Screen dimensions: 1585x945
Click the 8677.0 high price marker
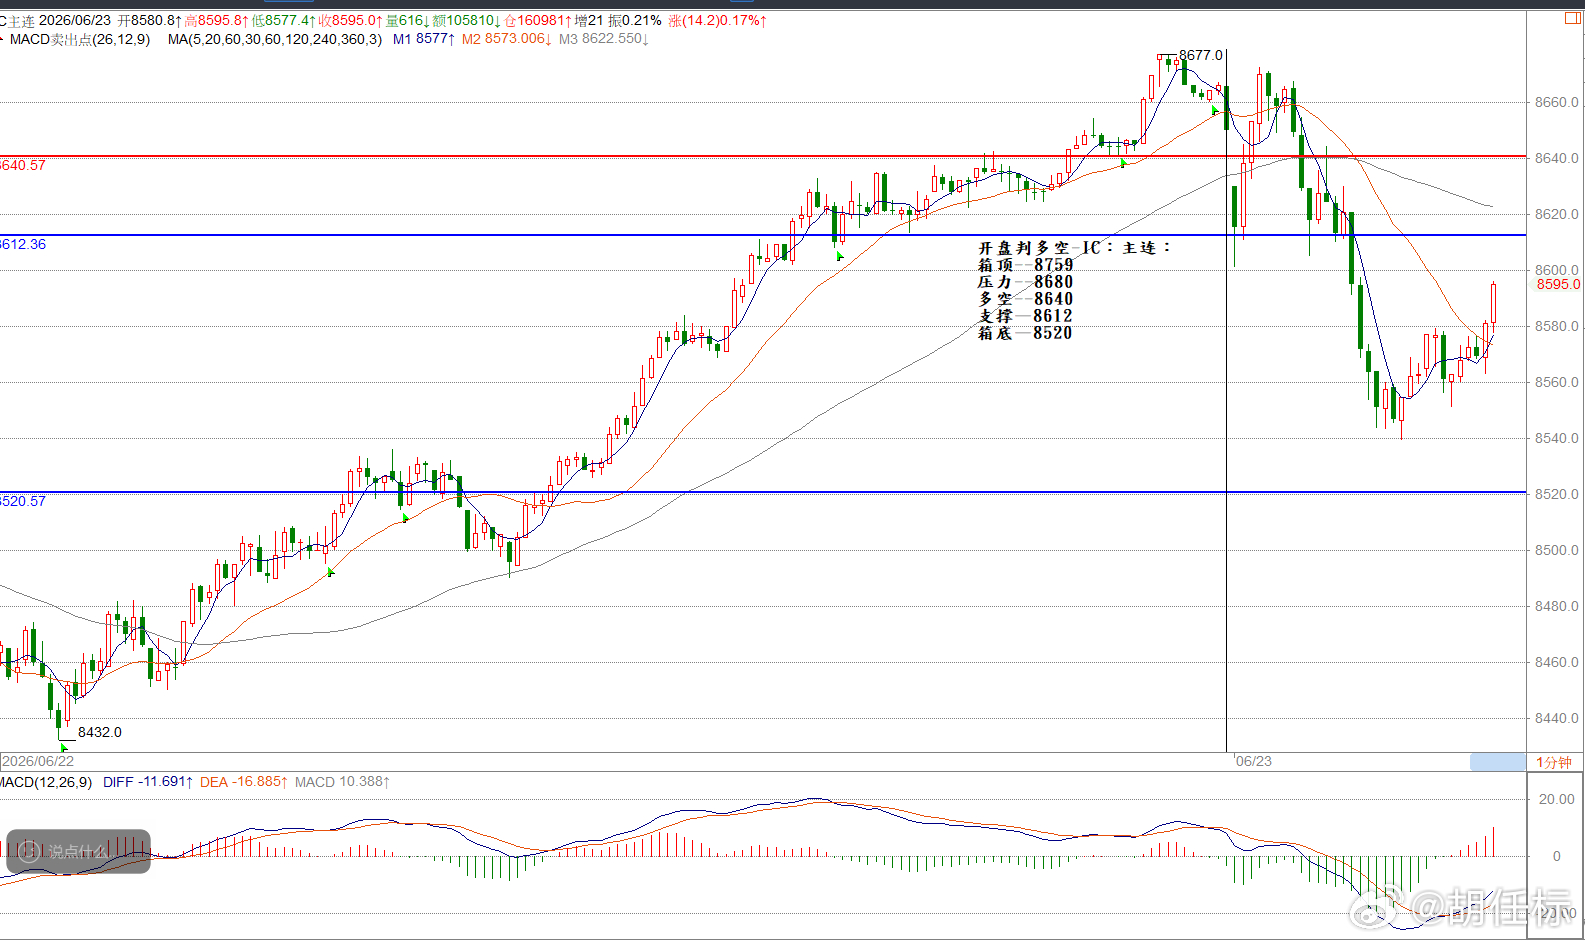pyautogui.click(x=1200, y=55)
